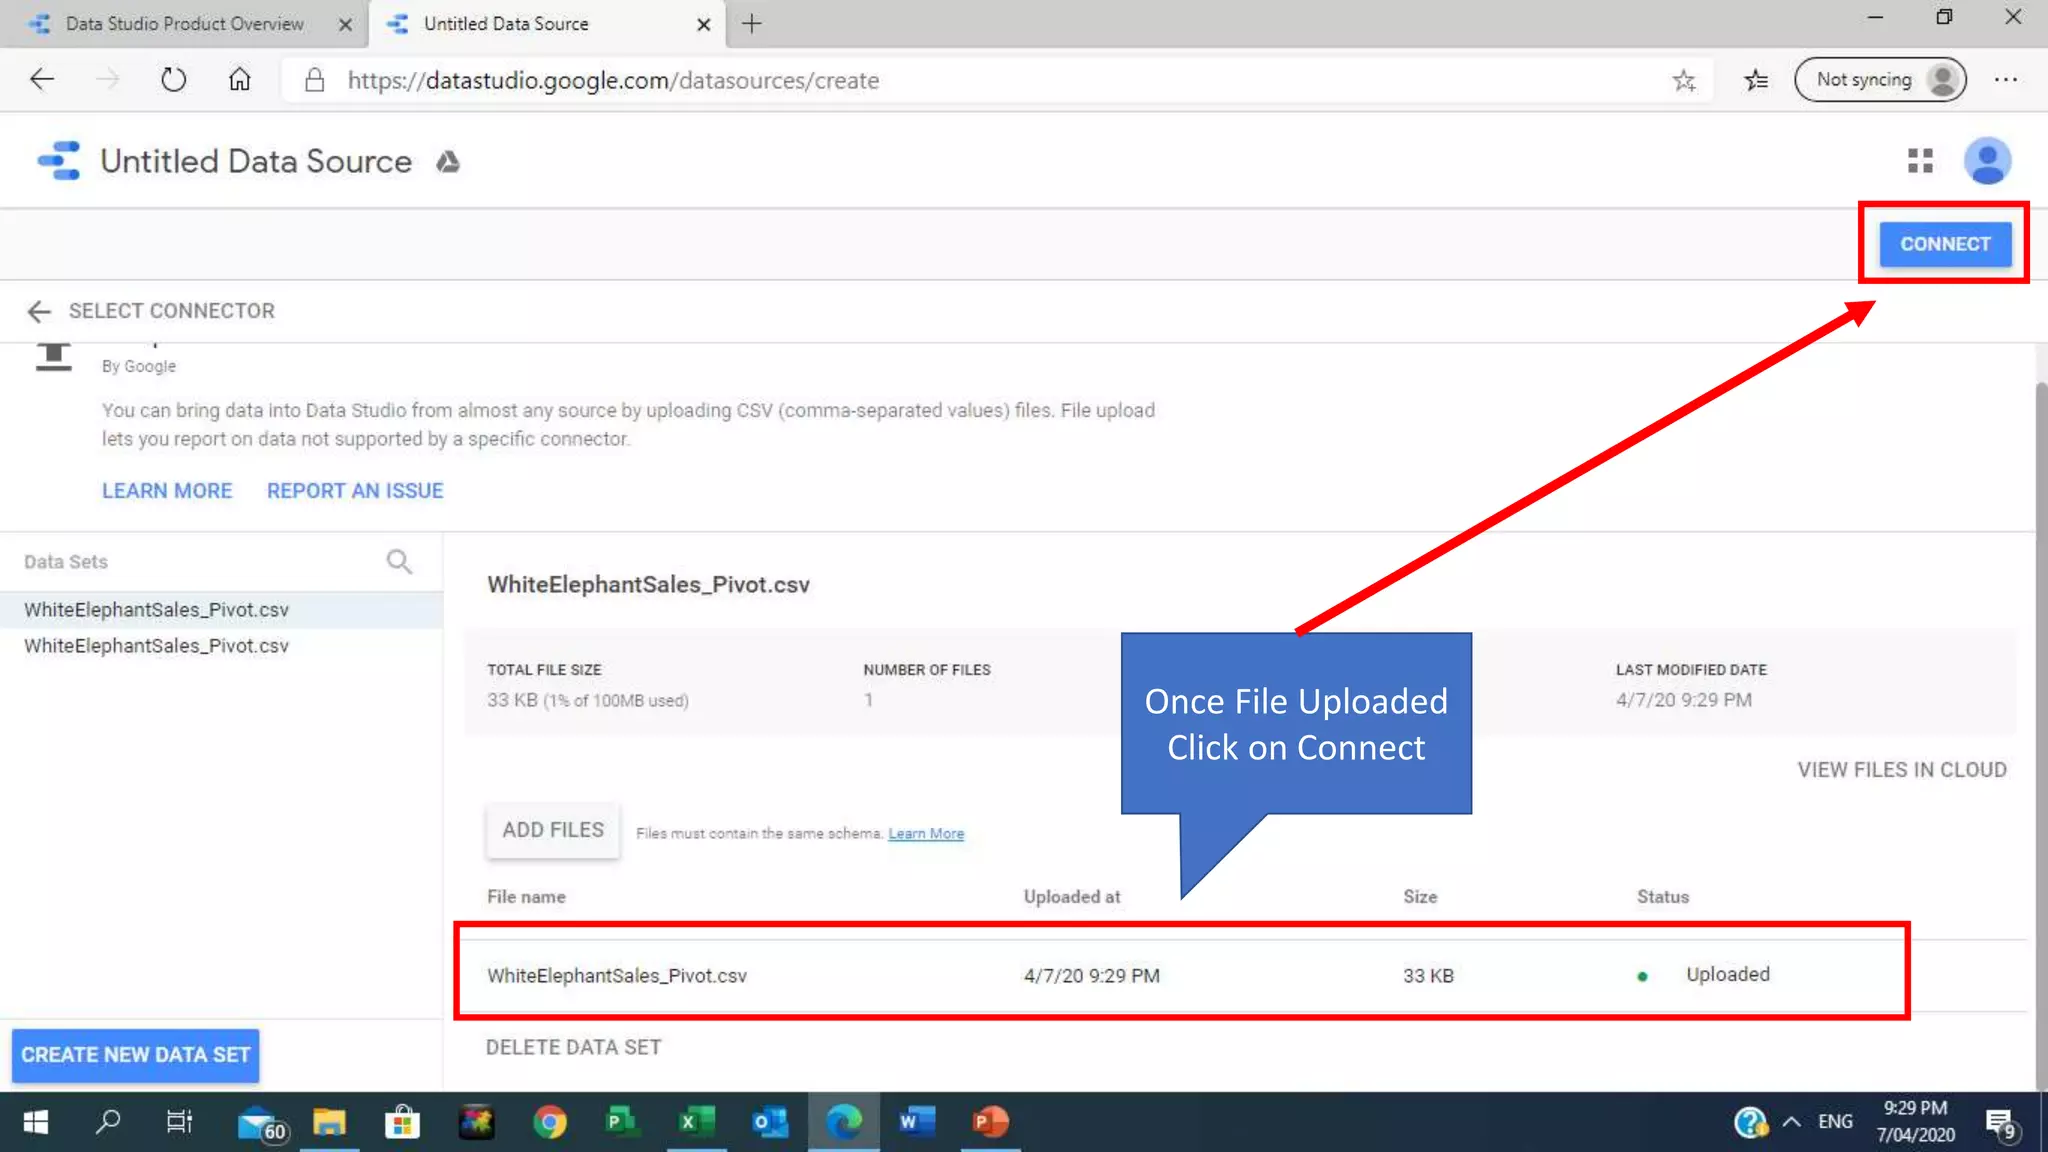Click the browser back arrow
The height and width of the screenshot is (1152, 2048).
pyautogui.click(x=42, y=80)
